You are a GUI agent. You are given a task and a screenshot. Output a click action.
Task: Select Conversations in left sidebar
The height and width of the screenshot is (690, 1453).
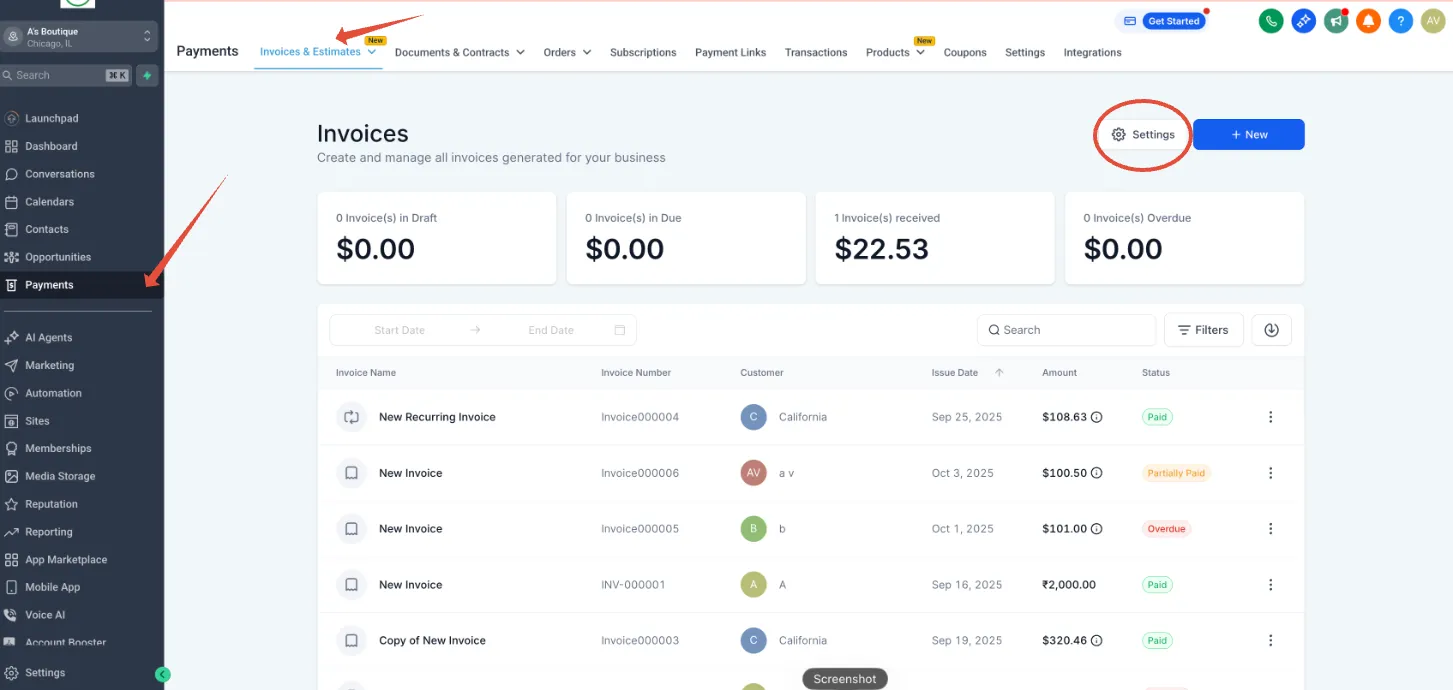(60, 174)
